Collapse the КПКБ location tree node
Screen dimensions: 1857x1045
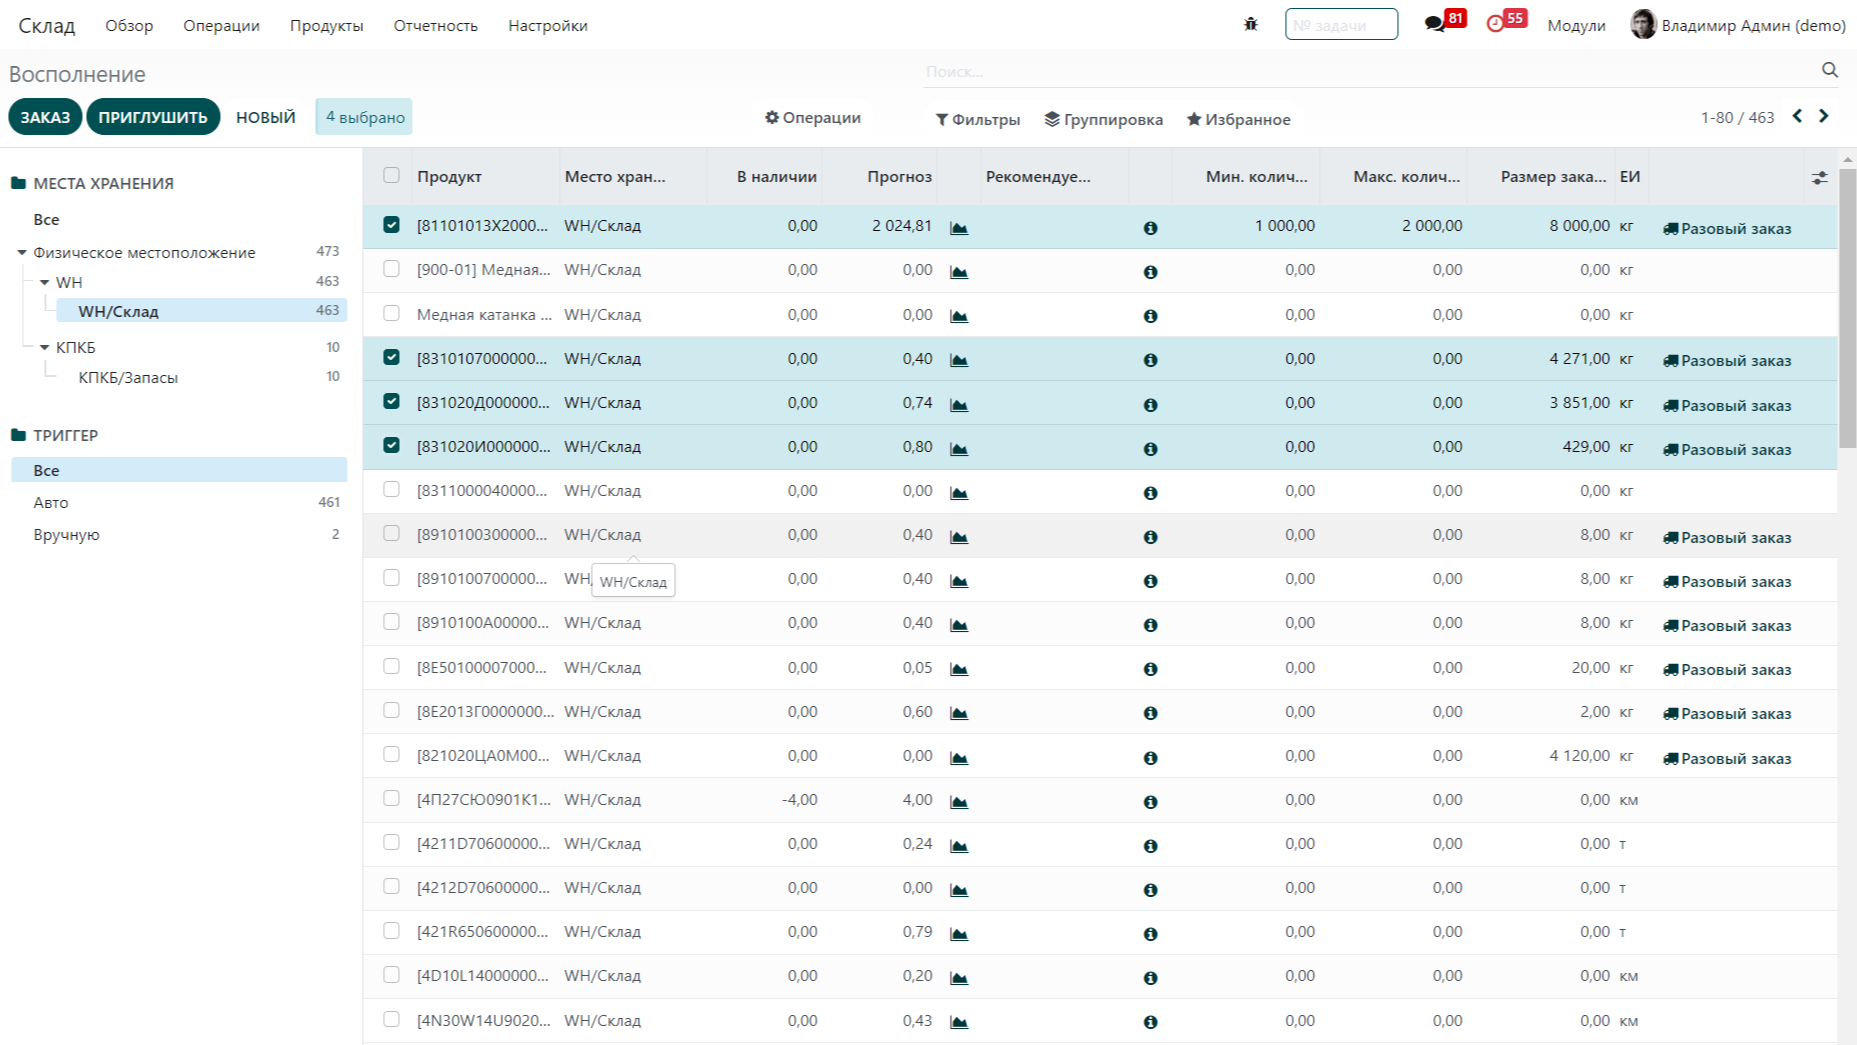[x=45, y=347]
